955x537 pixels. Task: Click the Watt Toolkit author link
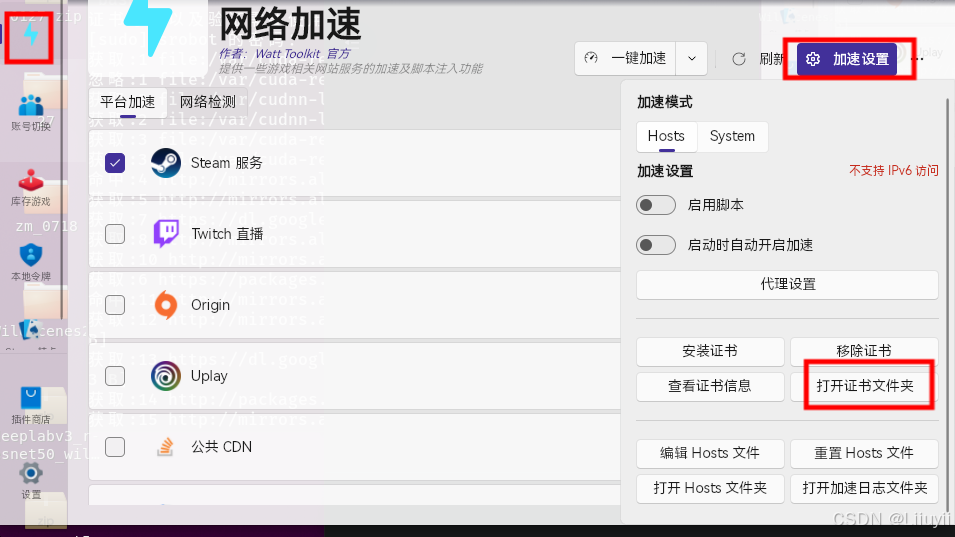(302, 54)
